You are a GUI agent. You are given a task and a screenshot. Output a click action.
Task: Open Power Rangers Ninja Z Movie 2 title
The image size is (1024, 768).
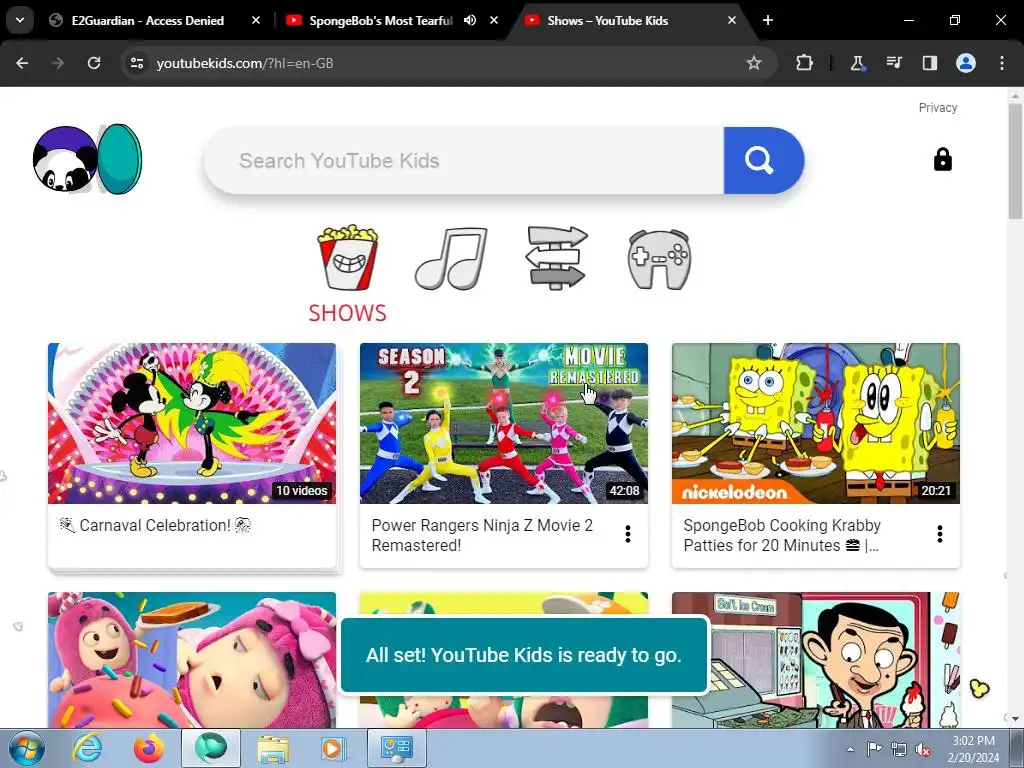pos(482,535)
